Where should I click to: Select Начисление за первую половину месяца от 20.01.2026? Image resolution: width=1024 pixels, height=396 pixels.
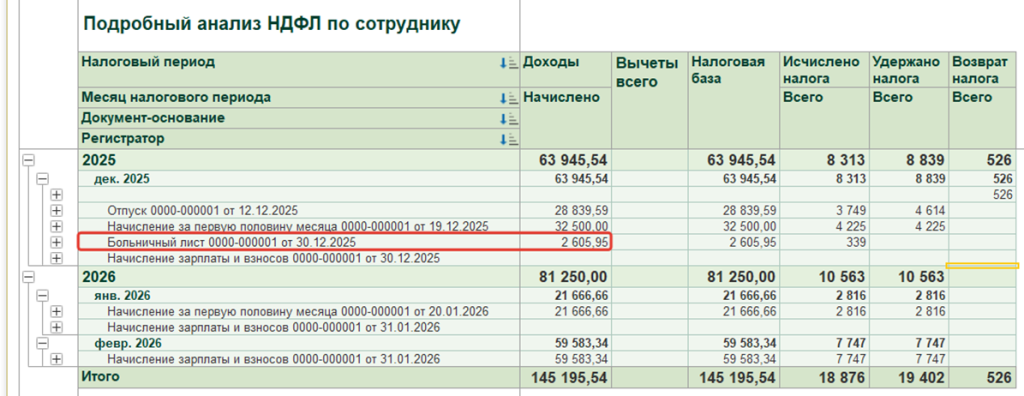[298, 311]
